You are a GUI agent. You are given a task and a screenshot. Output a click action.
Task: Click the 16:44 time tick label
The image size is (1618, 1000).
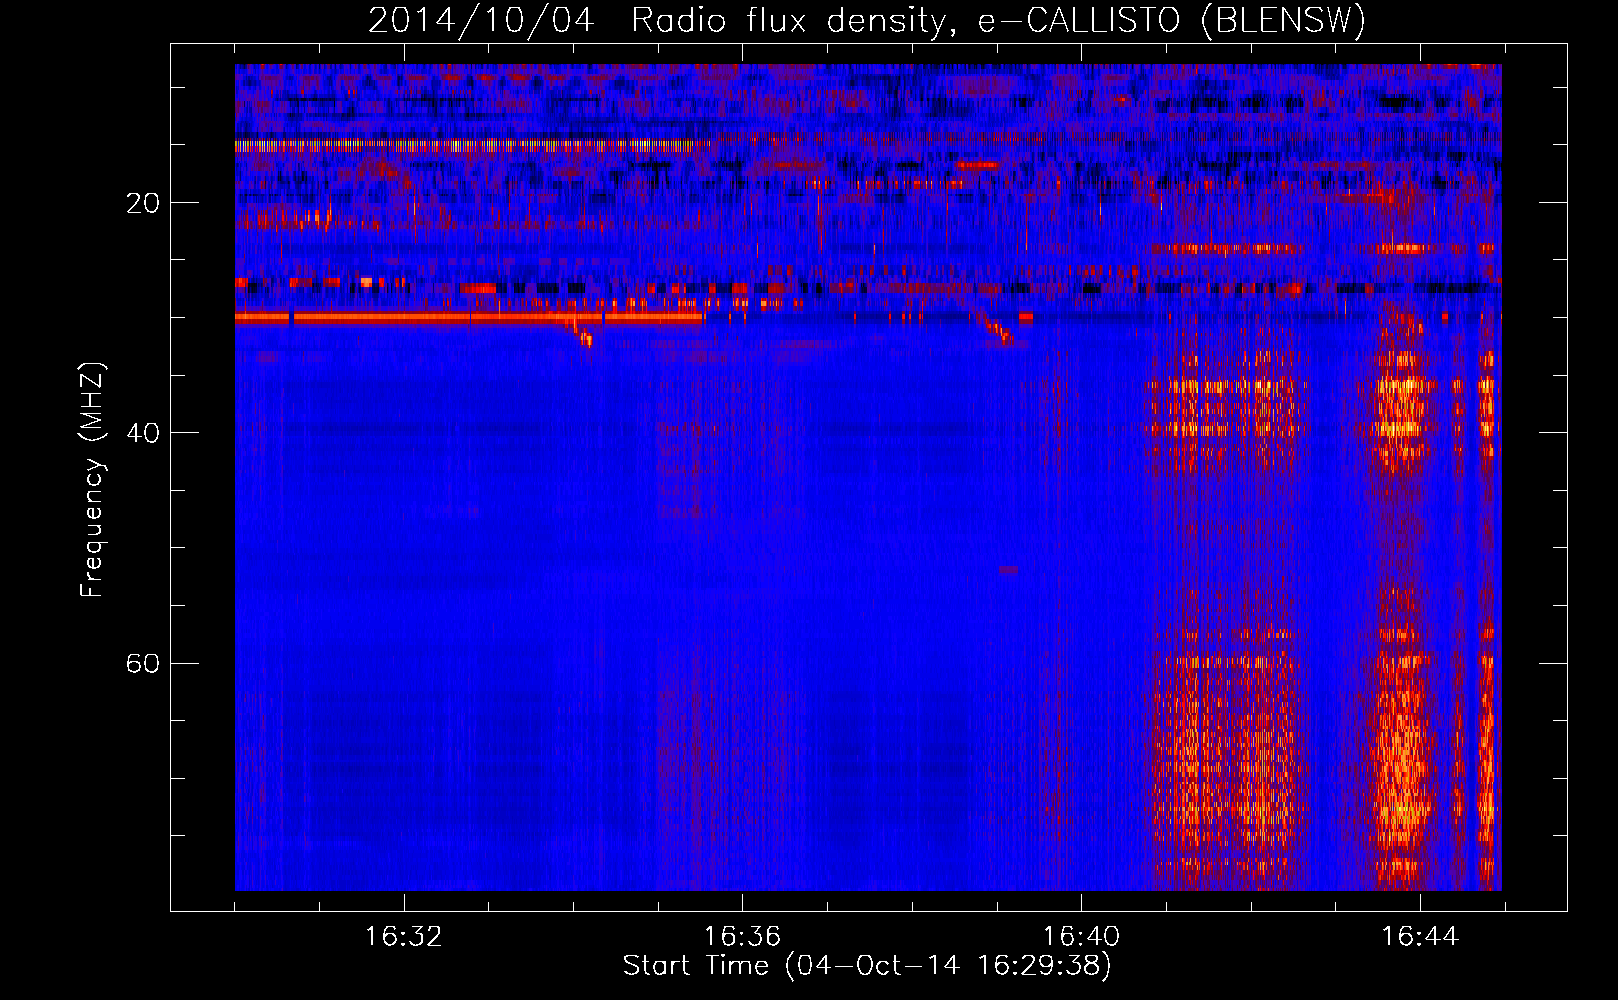tap(1420, 937)
